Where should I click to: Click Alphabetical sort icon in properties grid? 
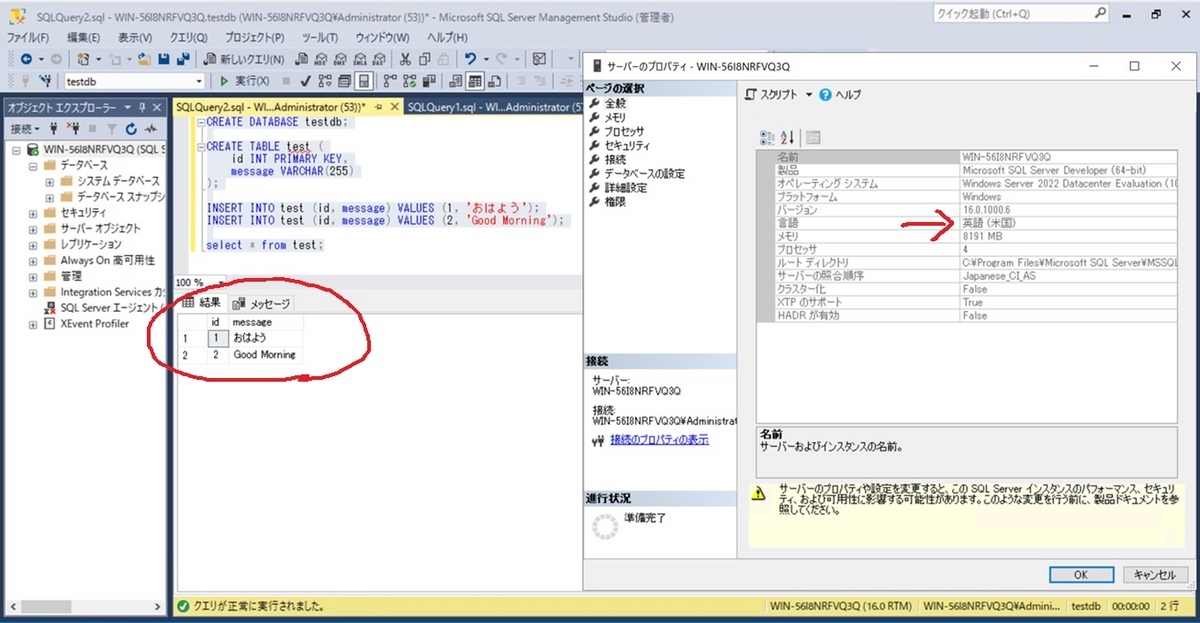787,137
